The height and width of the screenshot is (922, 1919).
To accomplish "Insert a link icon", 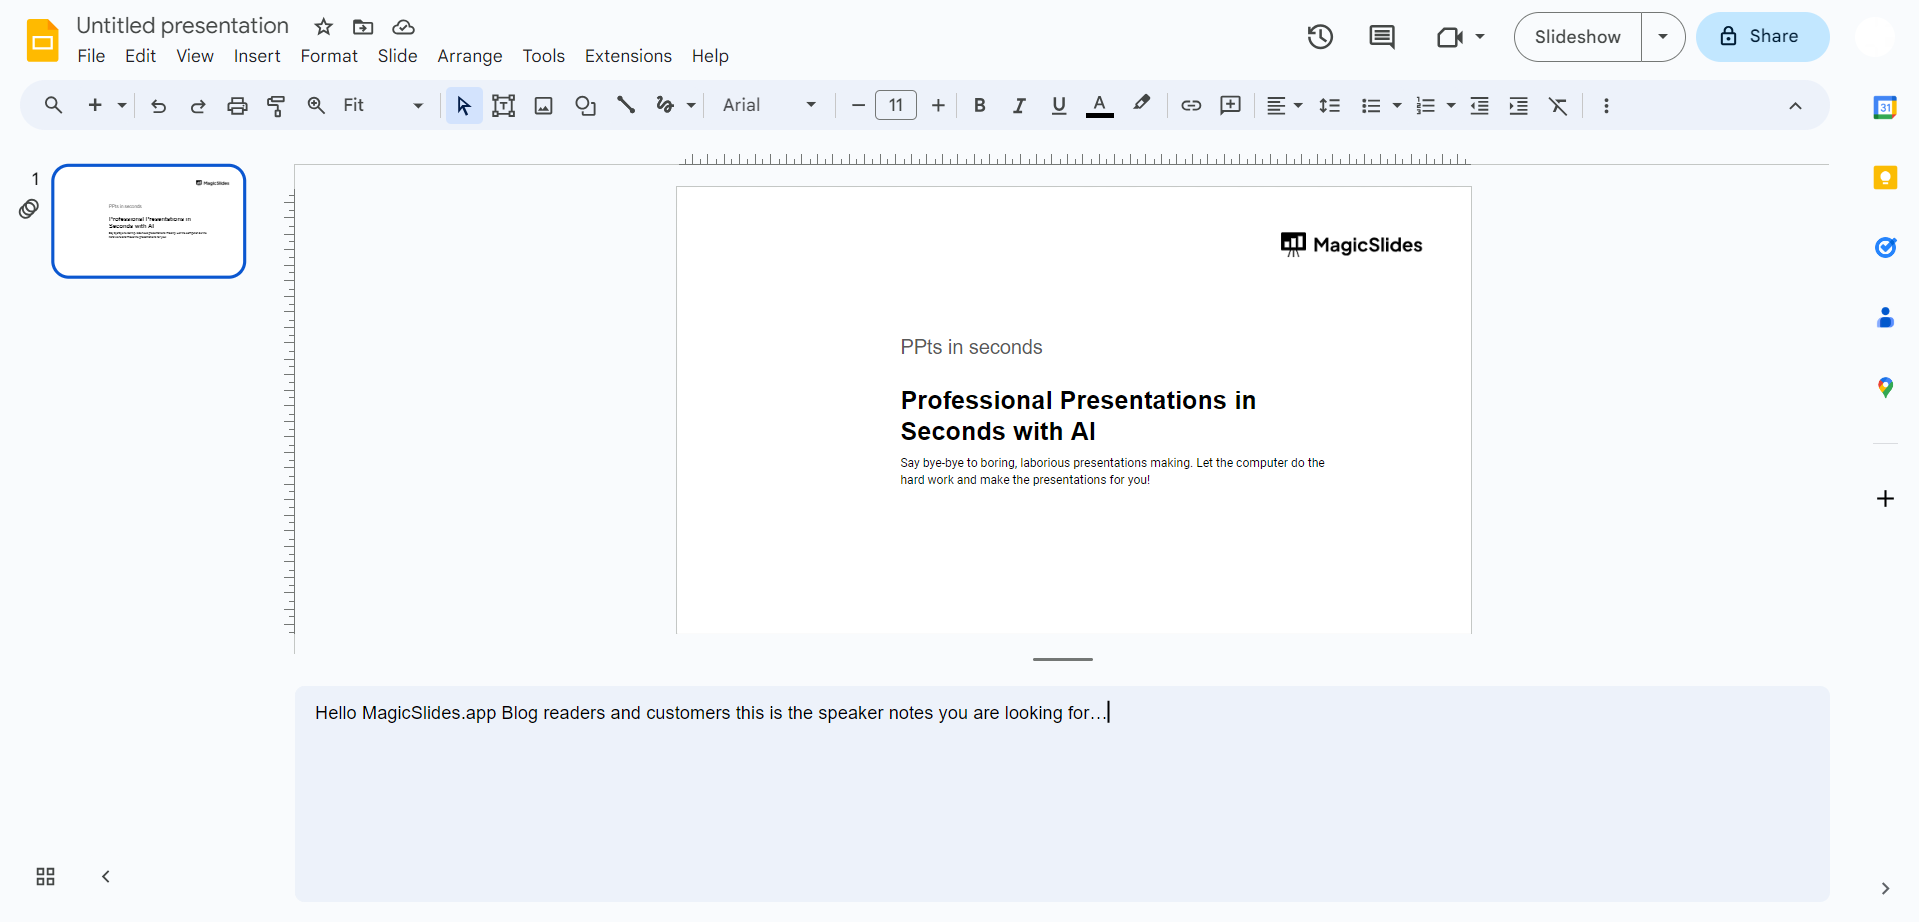I will pos(1191,105).
